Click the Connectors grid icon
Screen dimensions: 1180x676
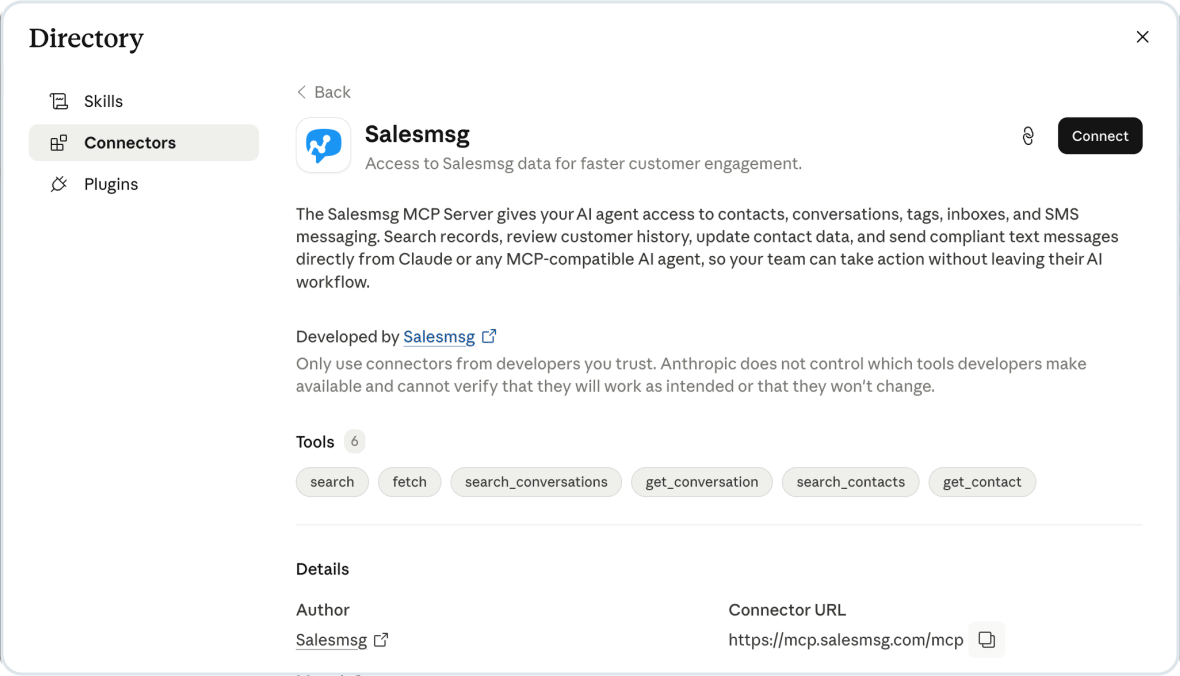pos(59,142)
